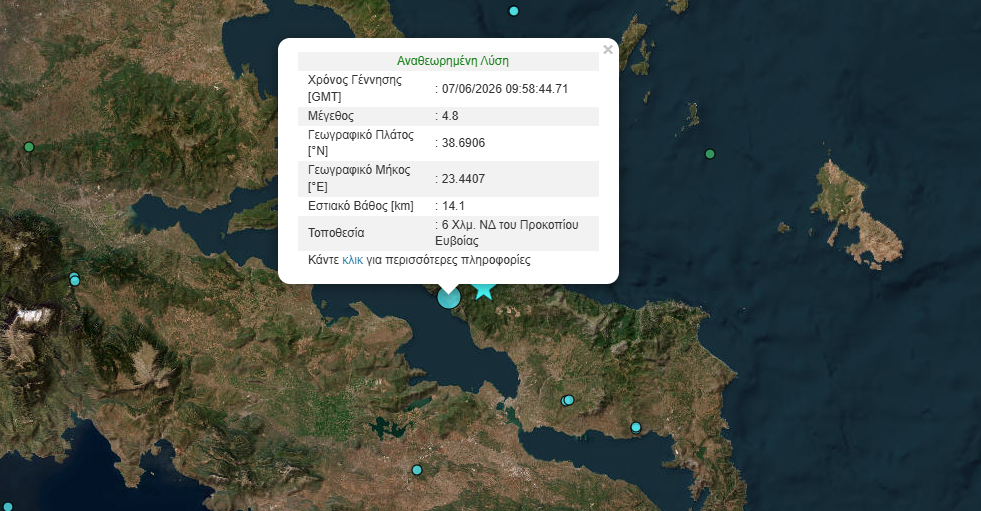Select location text '6 Χλμ. ΝΔ του Προκοπίου Ευβοίας'

coord(507,233)
